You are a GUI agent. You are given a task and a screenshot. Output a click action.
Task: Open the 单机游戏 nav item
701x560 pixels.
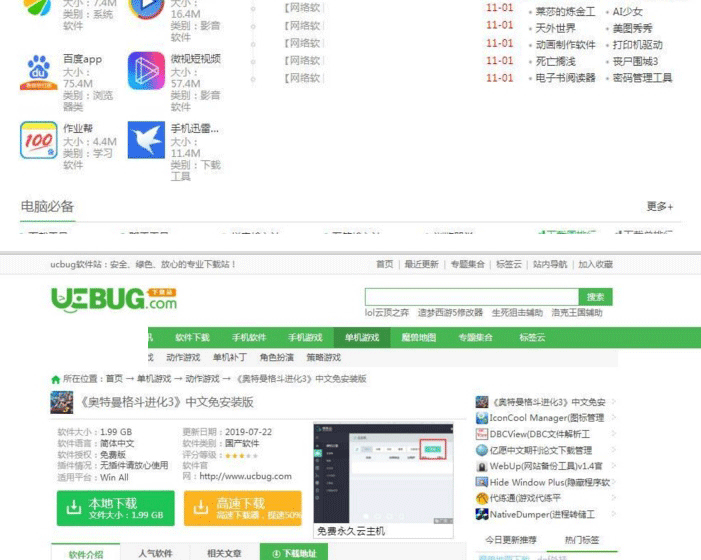point(362,337)
